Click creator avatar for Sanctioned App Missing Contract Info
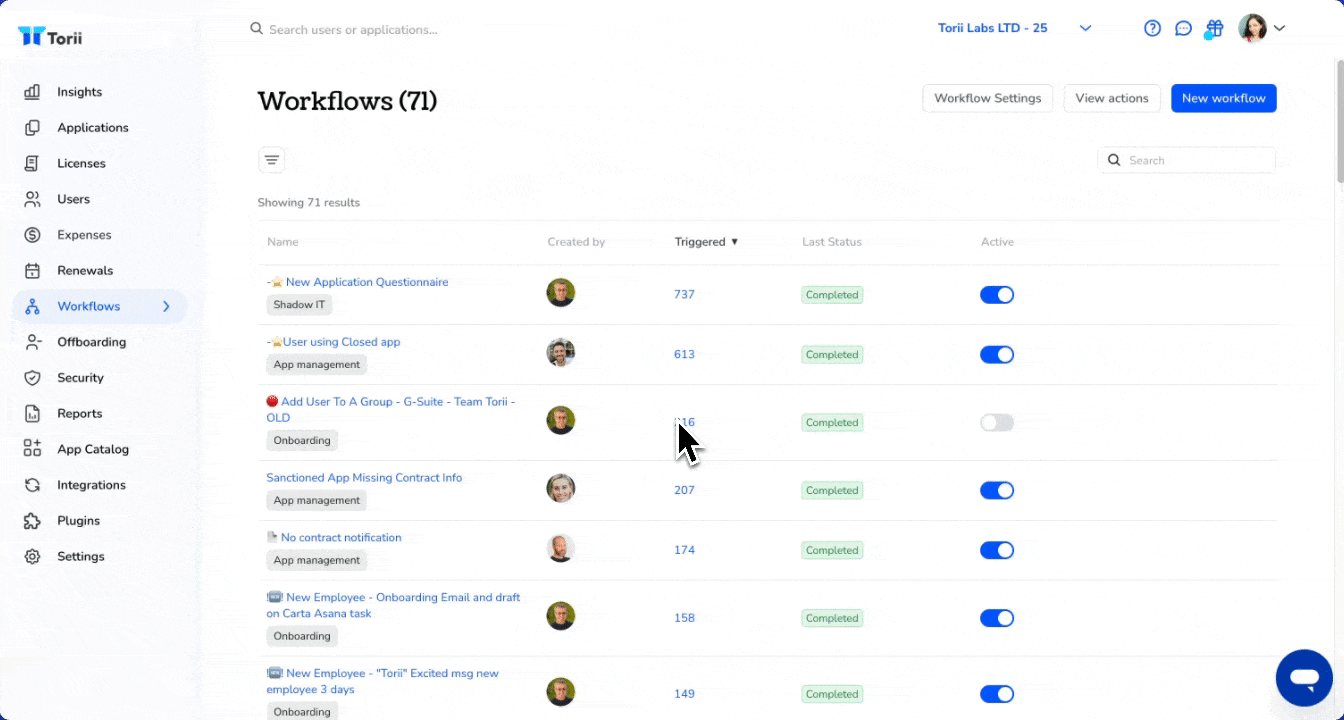This screenshot has width=1344, height=720. (x=561, y=488)
